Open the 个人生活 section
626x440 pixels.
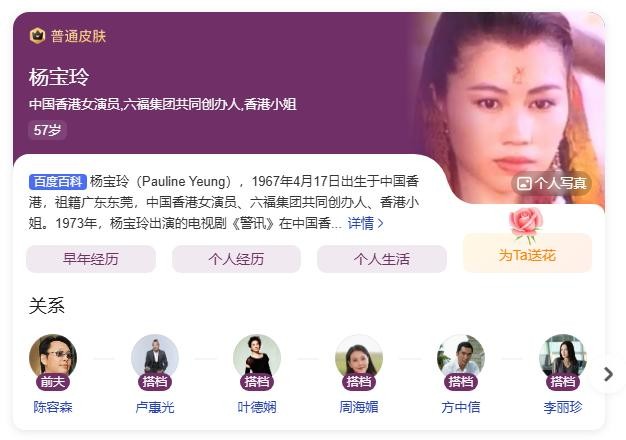tap(382, 259)
